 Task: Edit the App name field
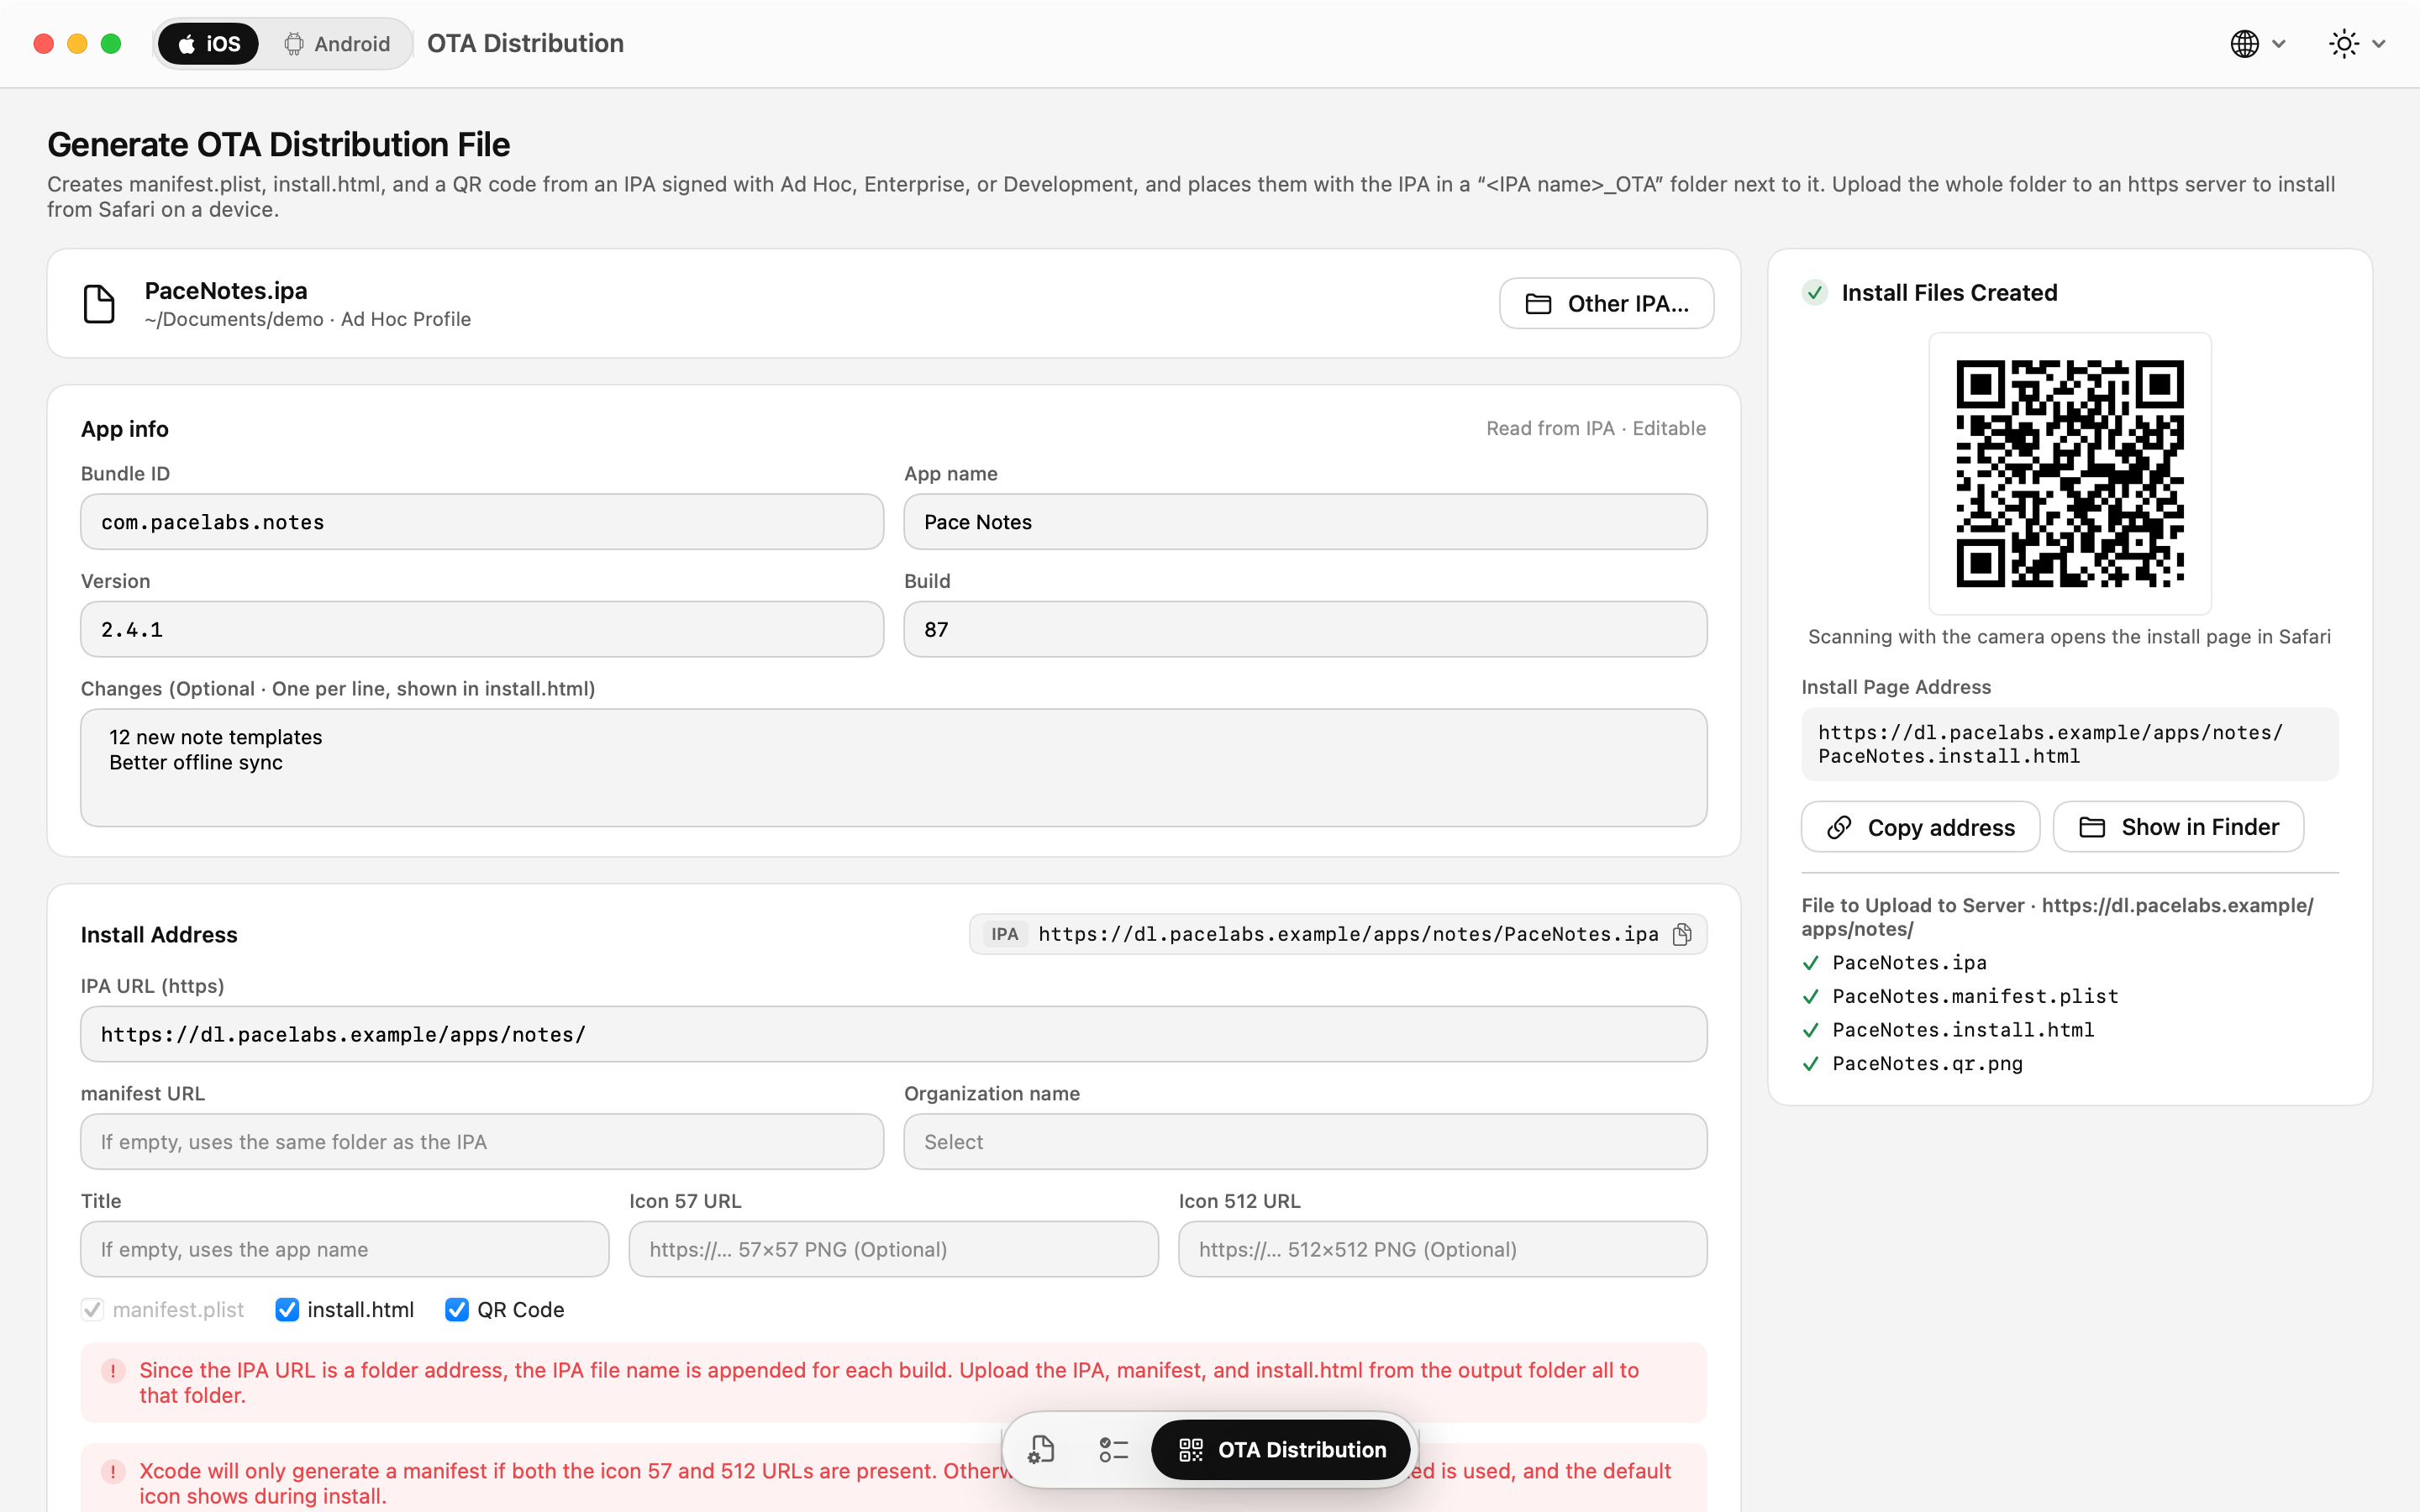pos(1305,522)
